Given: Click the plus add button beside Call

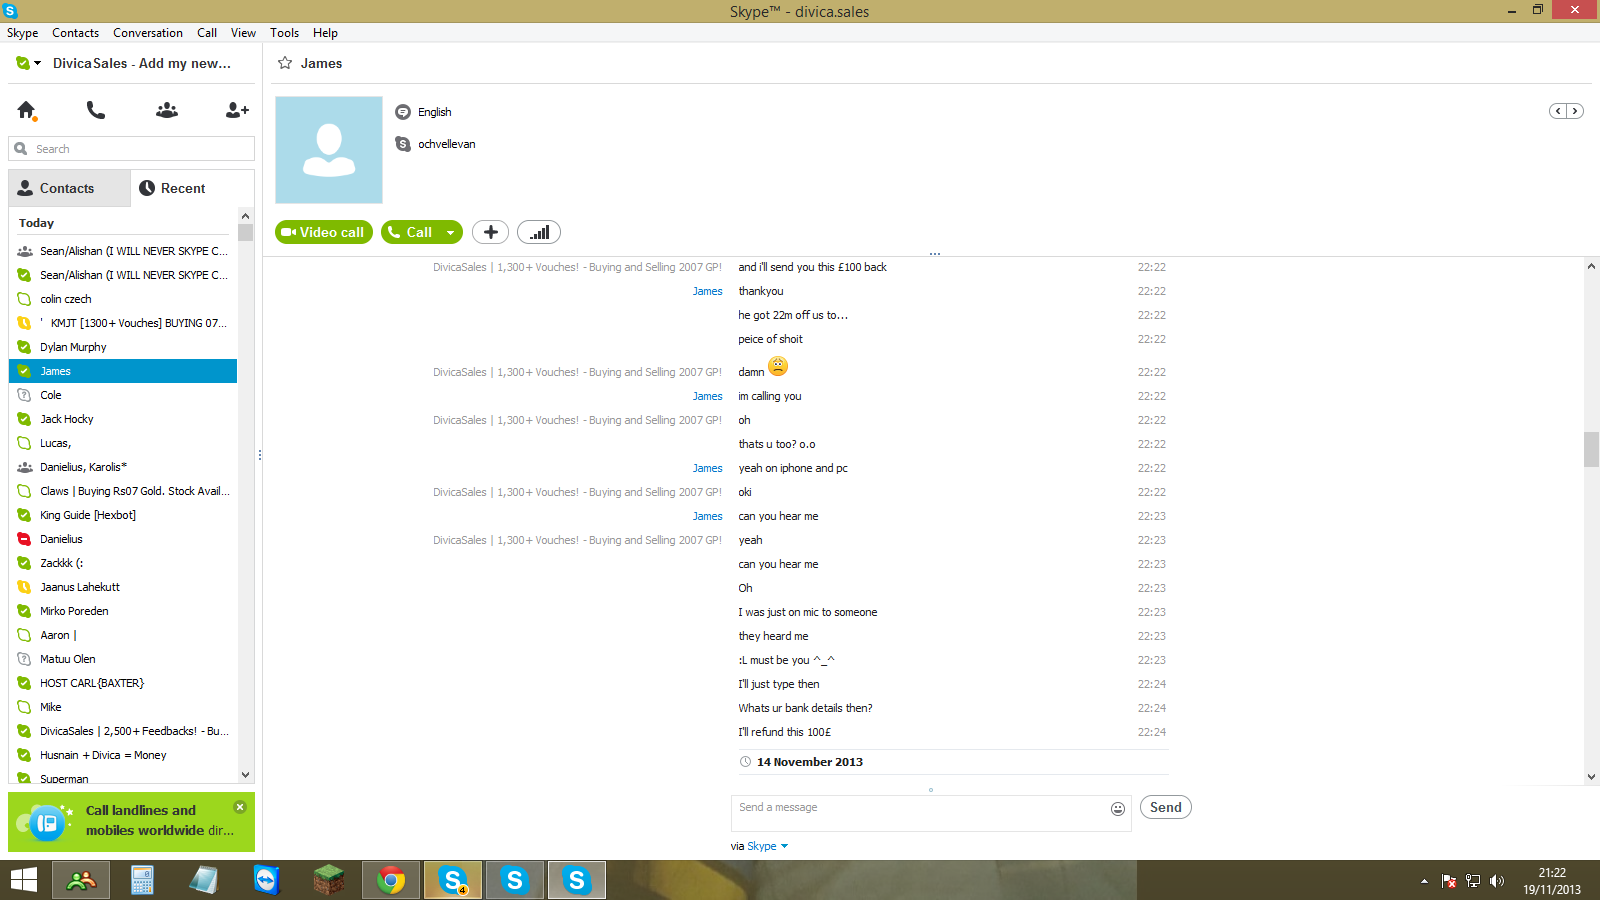Looking at the screenshot, I should [x=490, y=232].
